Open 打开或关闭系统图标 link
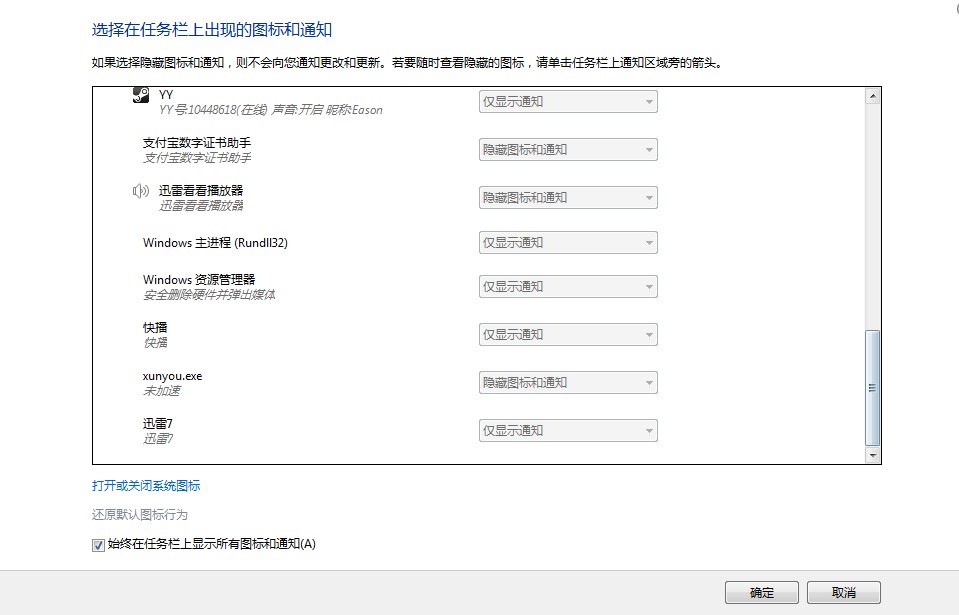959x615 pixels. [x=146, y=486]
